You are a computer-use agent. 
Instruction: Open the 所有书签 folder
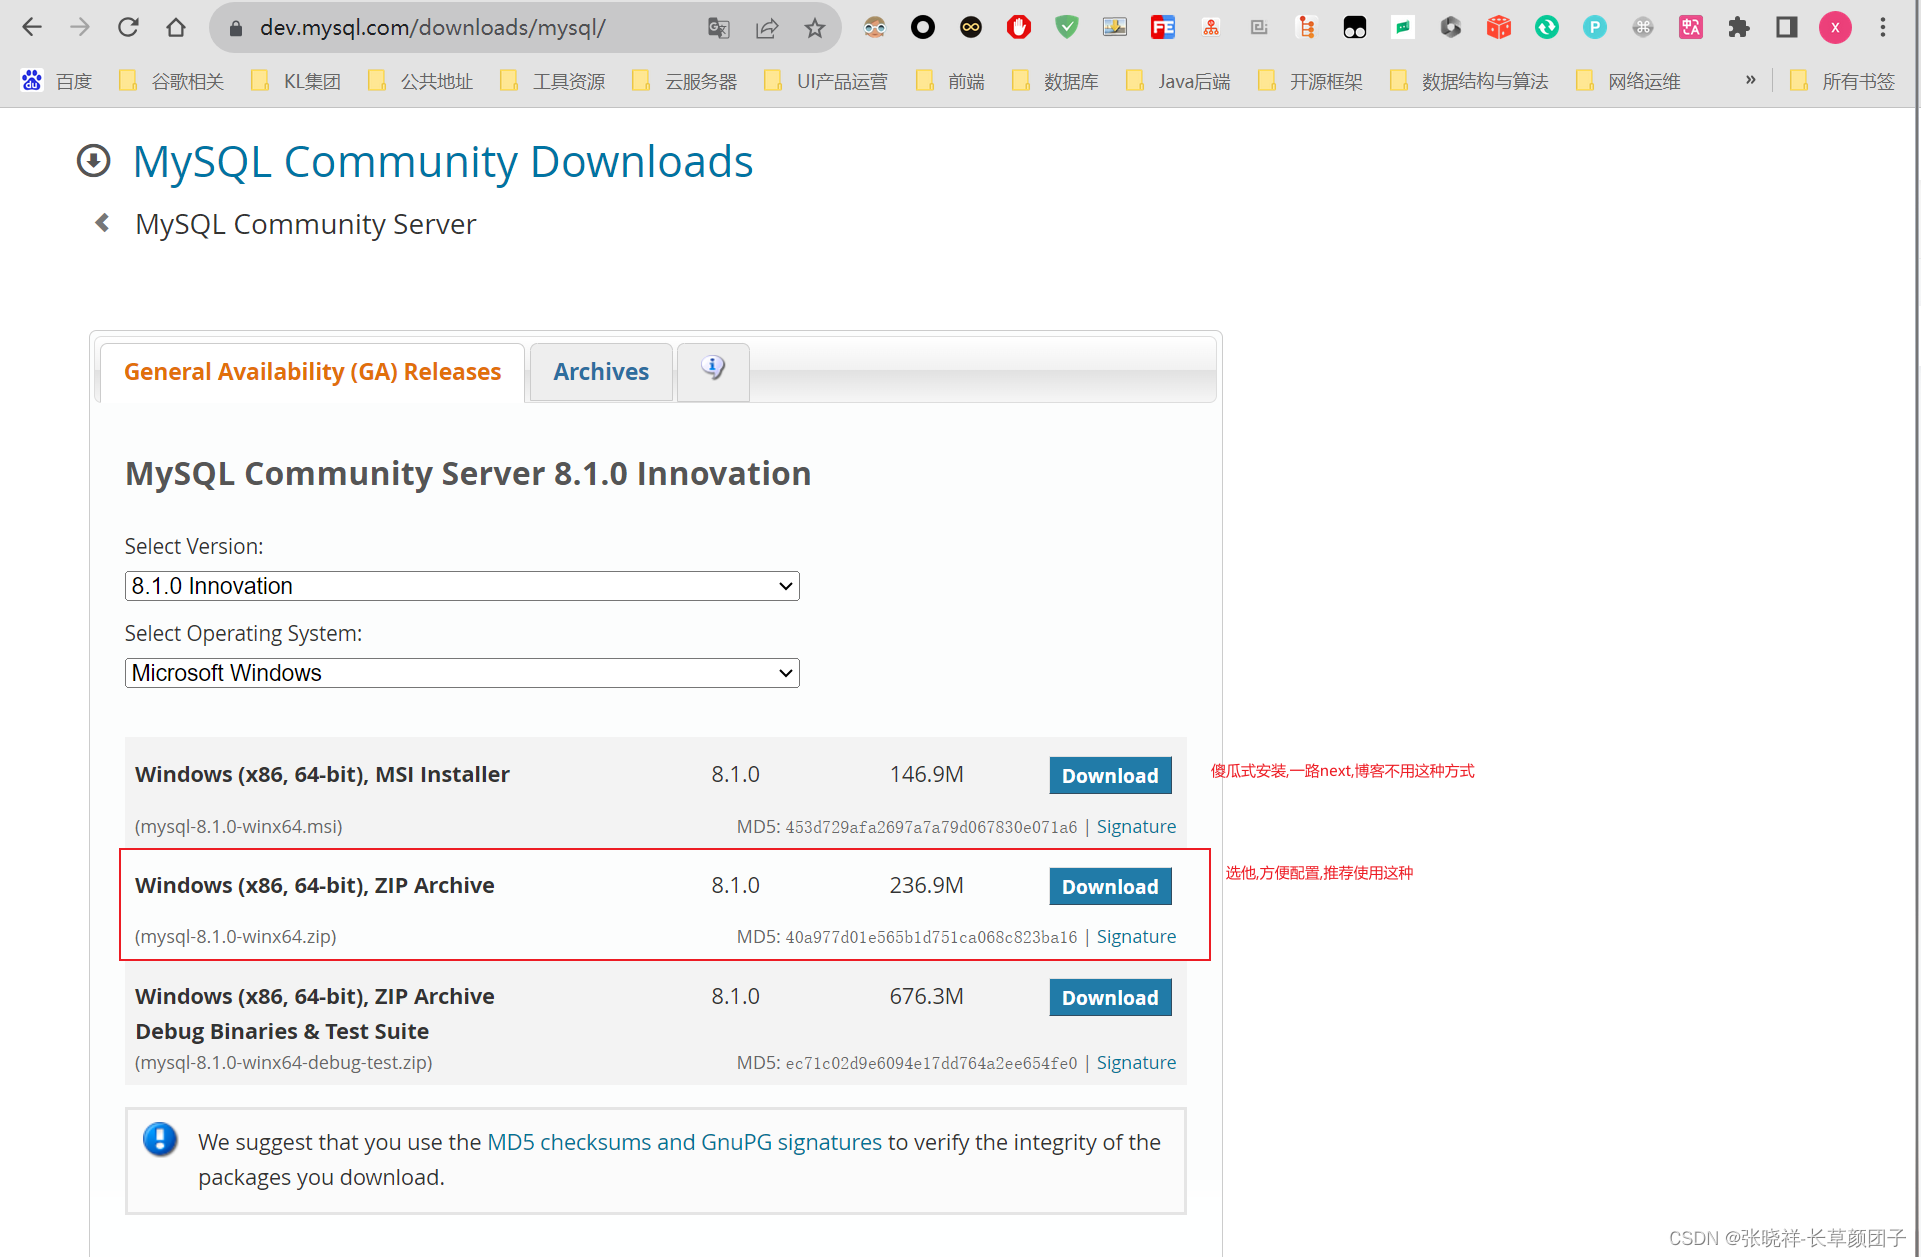[1842, 81]
